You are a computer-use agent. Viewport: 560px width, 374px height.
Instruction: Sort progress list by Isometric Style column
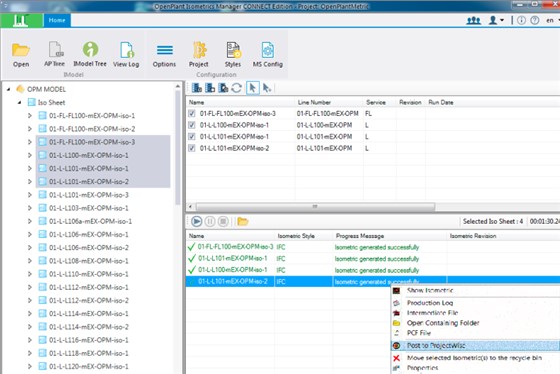(304, 236)
